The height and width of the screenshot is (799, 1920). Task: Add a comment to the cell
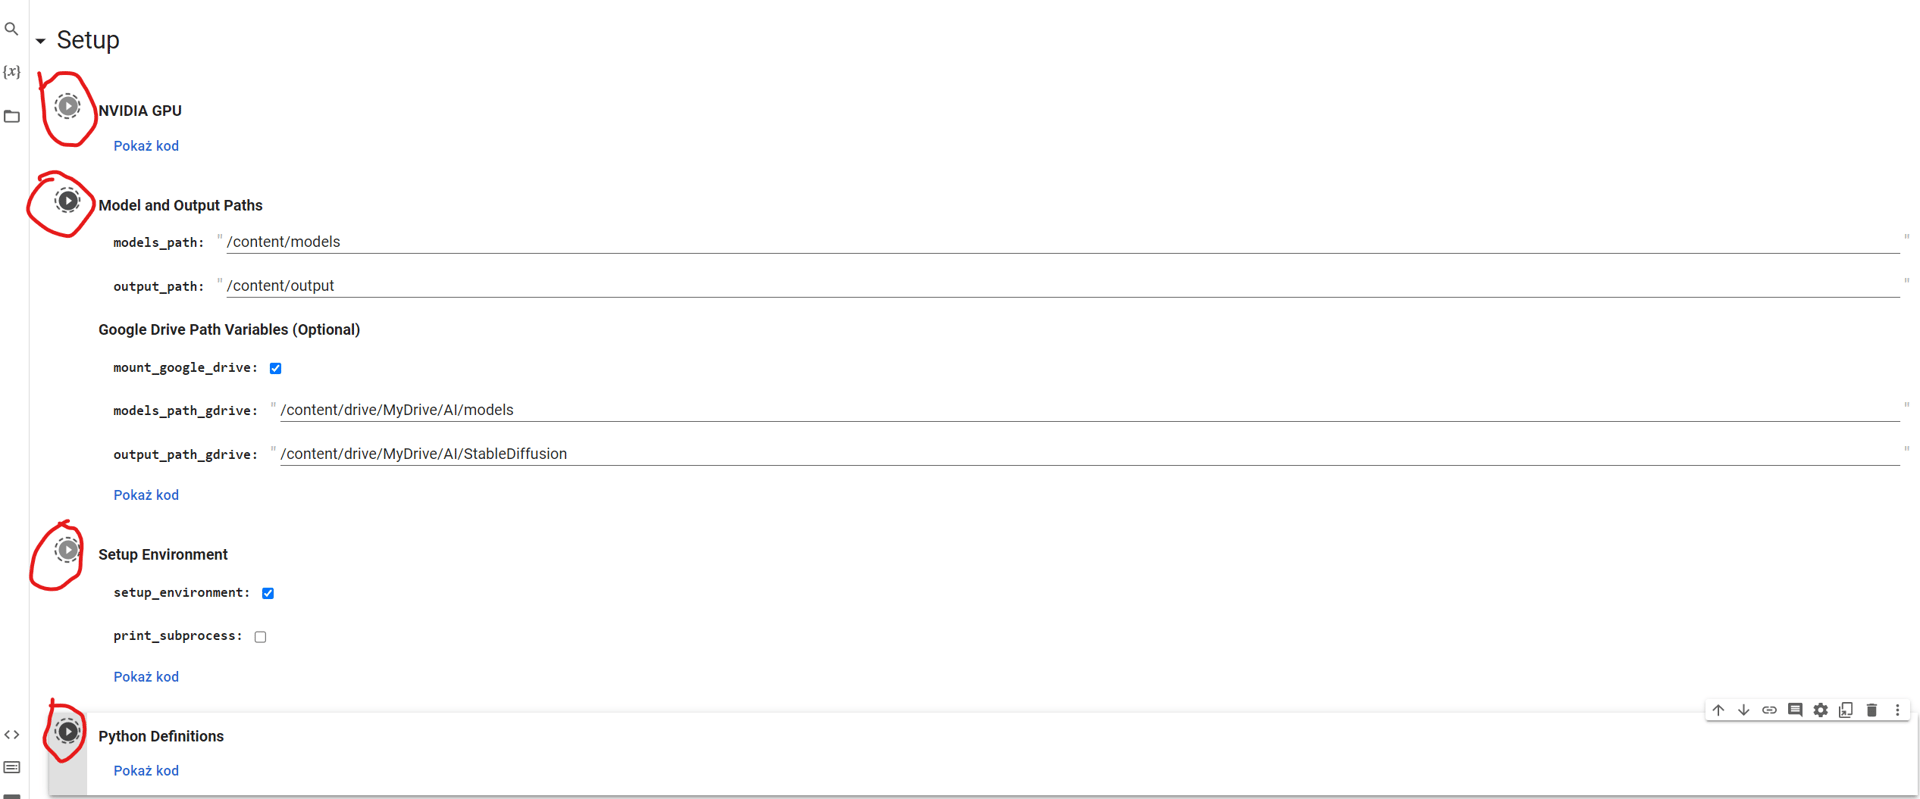1795,710
